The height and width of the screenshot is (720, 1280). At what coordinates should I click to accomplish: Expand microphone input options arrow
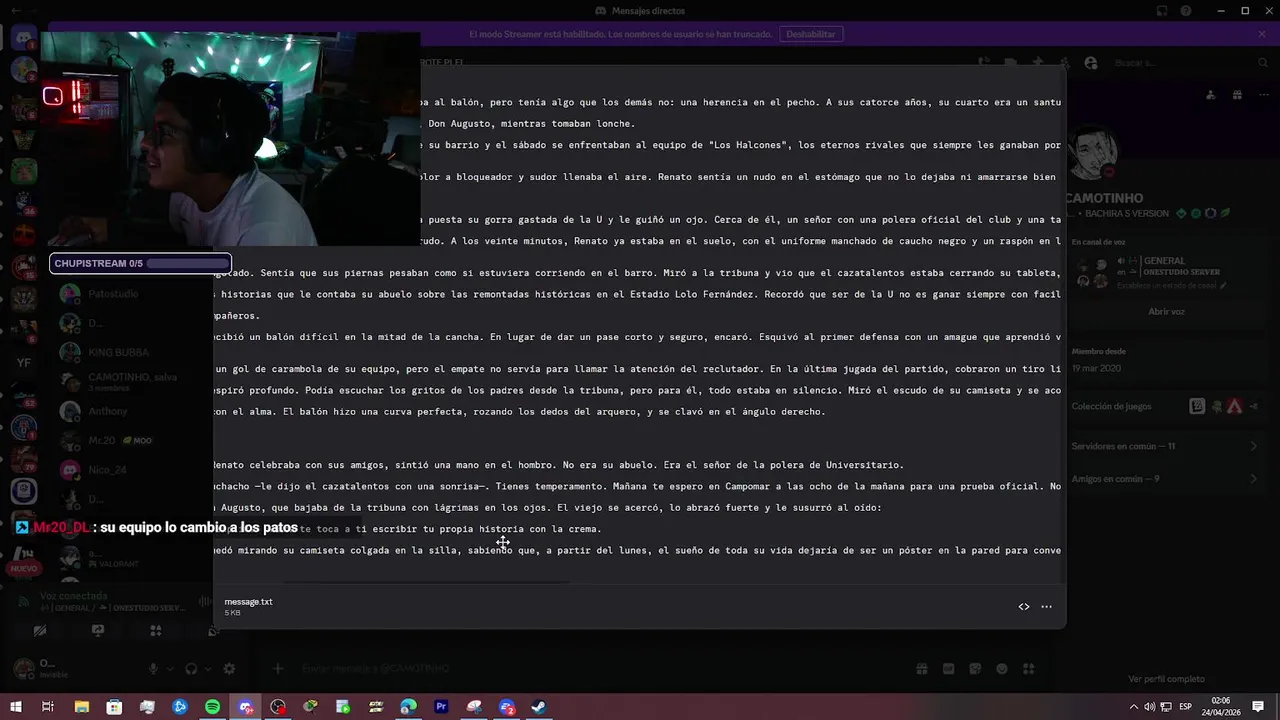pyautogui.click(x=168, y=669)
